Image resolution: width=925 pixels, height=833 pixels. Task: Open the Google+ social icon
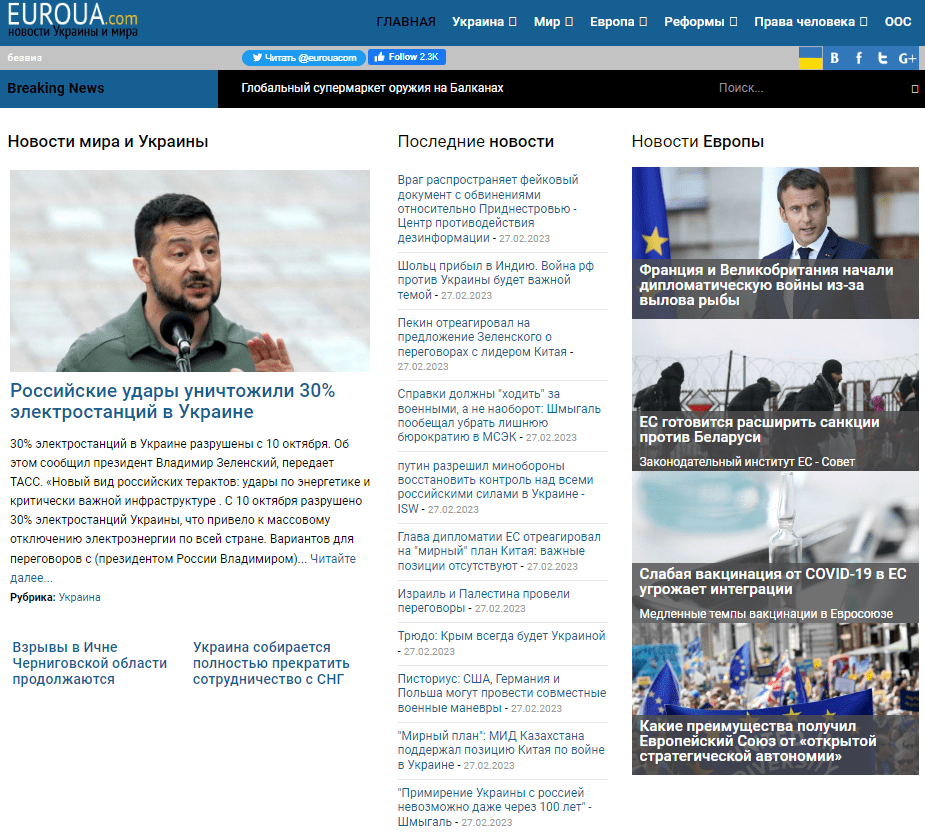(907, 58)
